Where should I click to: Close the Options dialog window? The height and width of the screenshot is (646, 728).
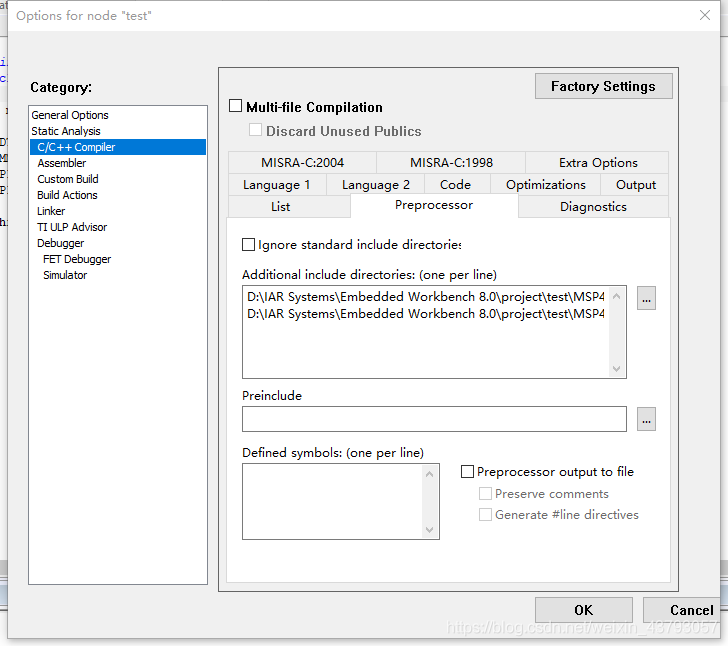point(704,15)
